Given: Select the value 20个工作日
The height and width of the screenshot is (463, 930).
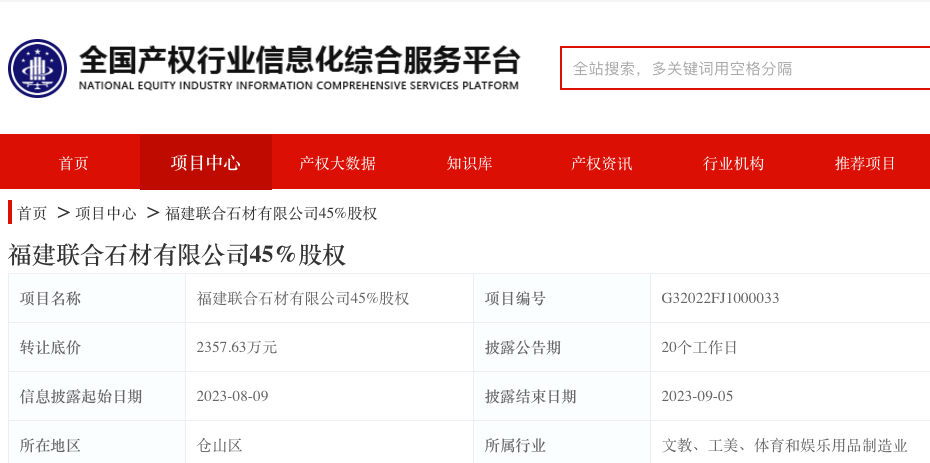Looking at the screenshot, I should pos(699,347).
